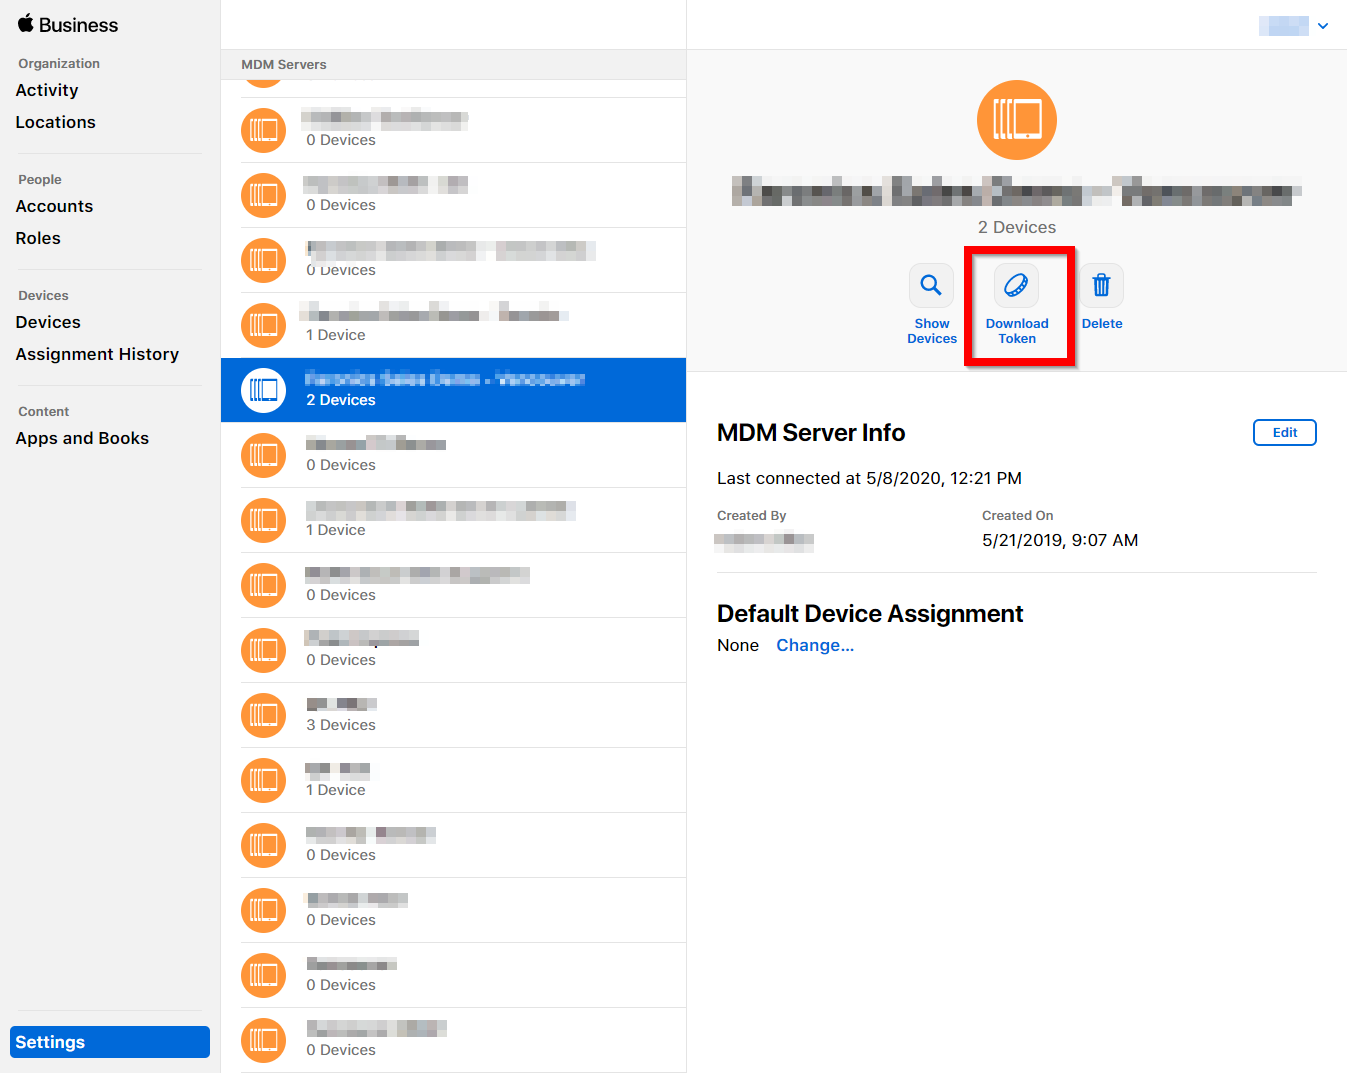Image resolution: width=1347 pixels, height=1073 pixels.
Task: Click the Change... link for default assignment
Action: (x=815, y=645)
